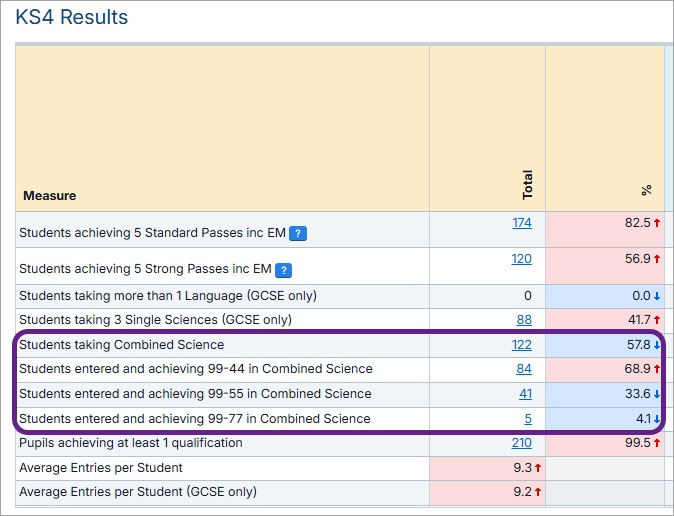This screenshot has width=674, height=516.
Task: Open the 88 link for 3 Single Sciences
Action: click(x=524, y=320)
